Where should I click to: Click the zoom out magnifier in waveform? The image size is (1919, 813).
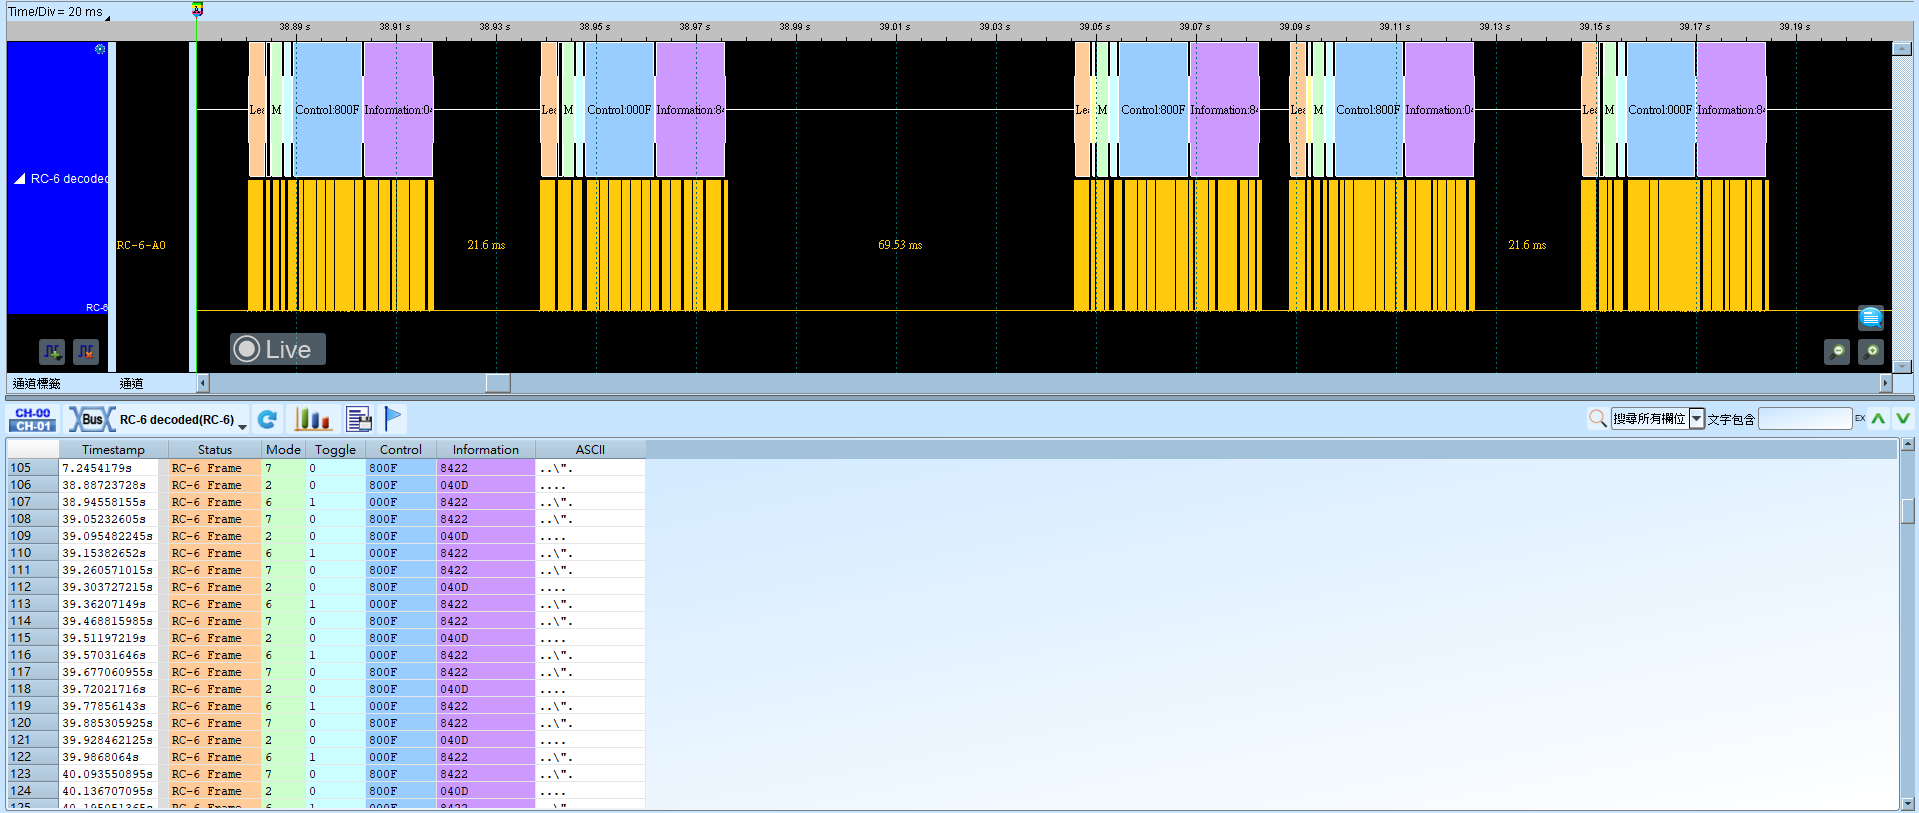(1837, 351)
